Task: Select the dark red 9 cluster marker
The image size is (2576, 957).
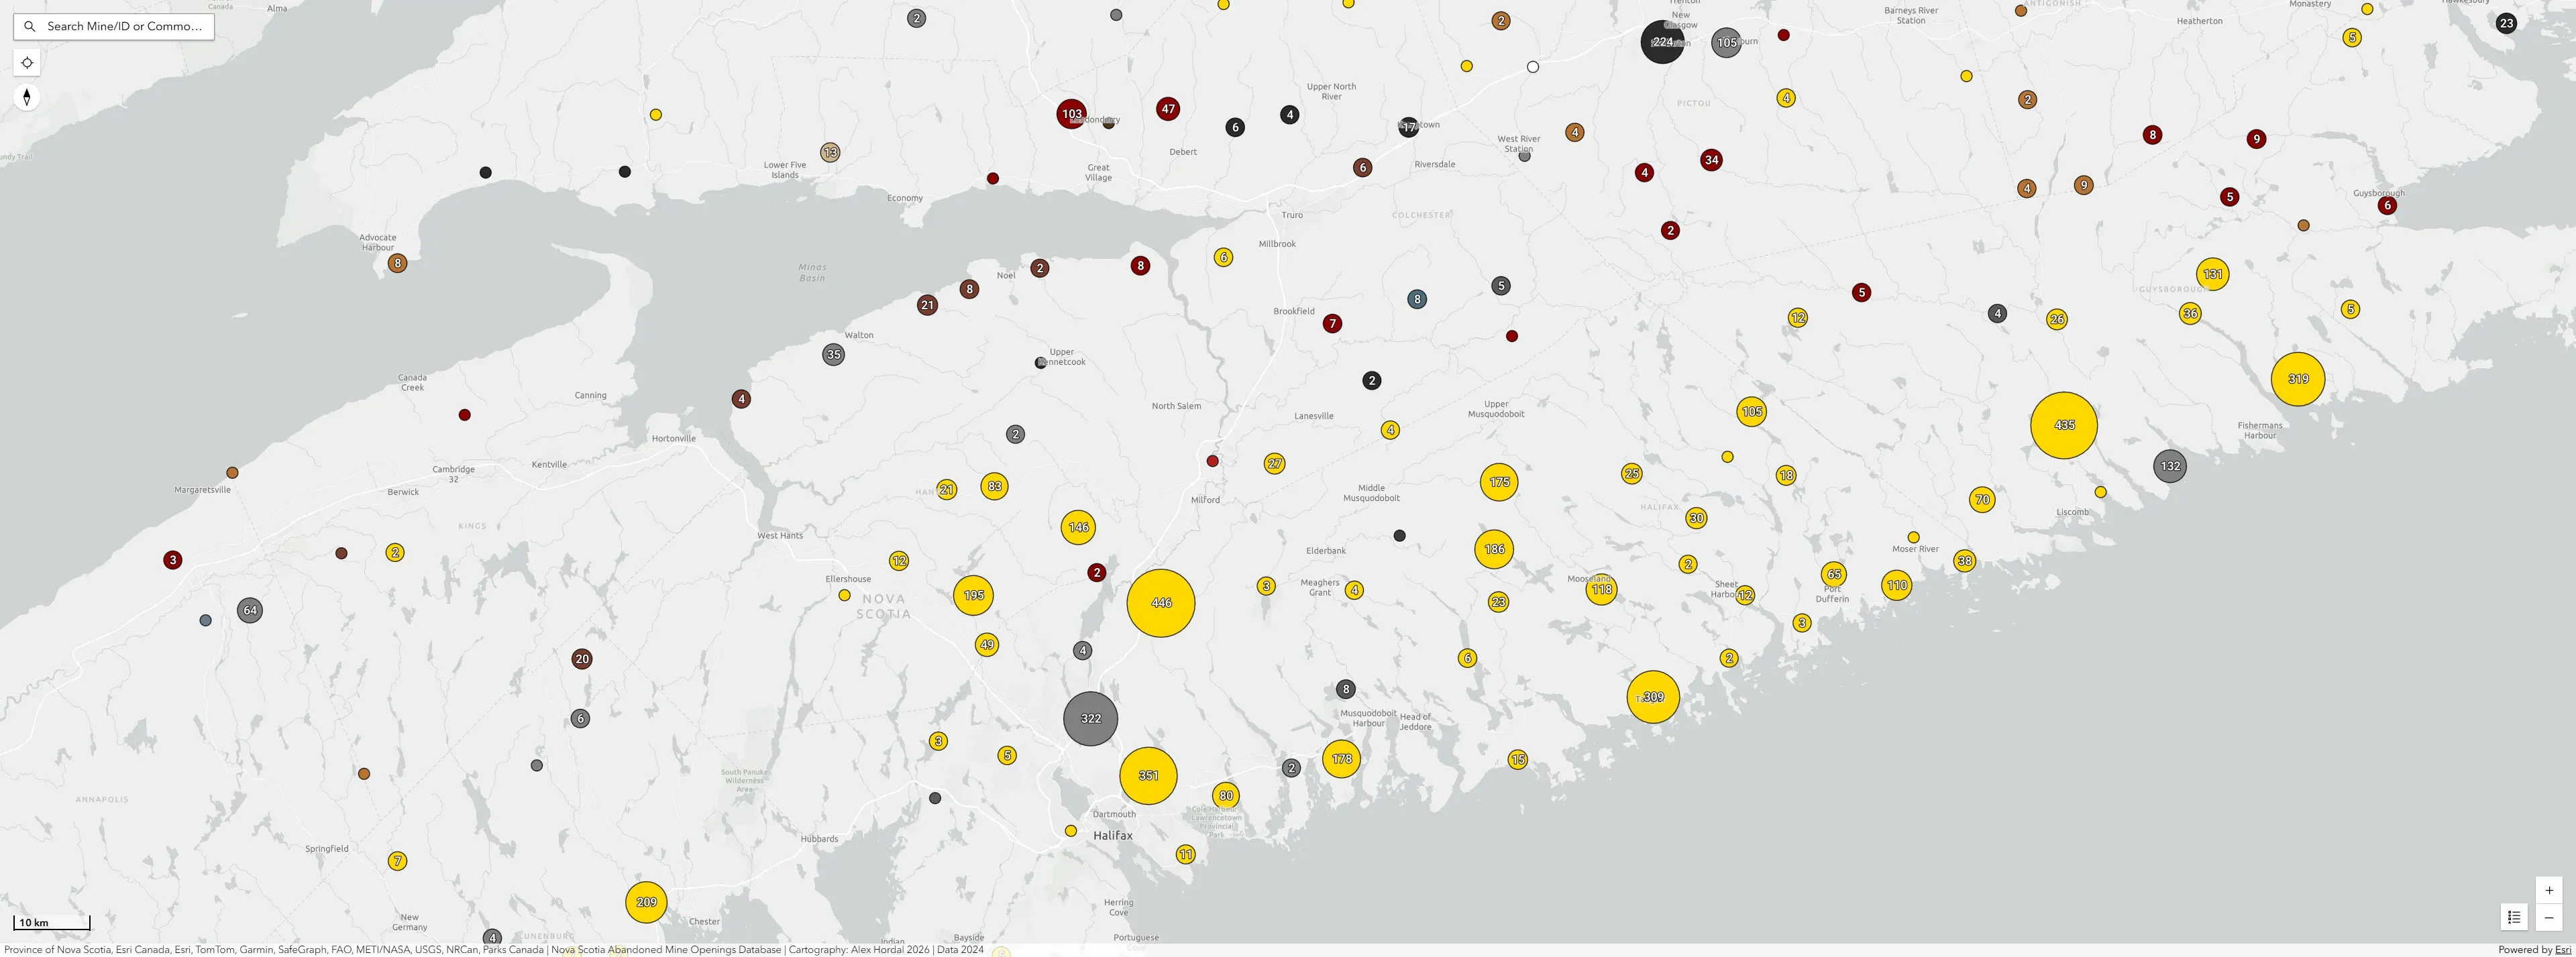Action: (2255, 139)
